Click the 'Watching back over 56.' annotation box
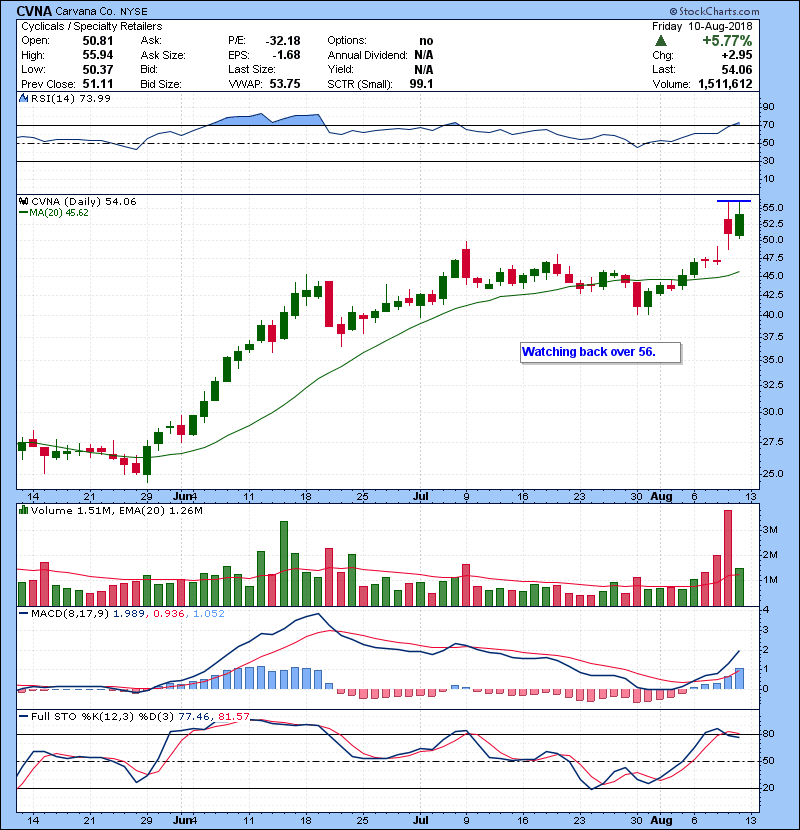800x830 pixels. [x=600, y=353]
